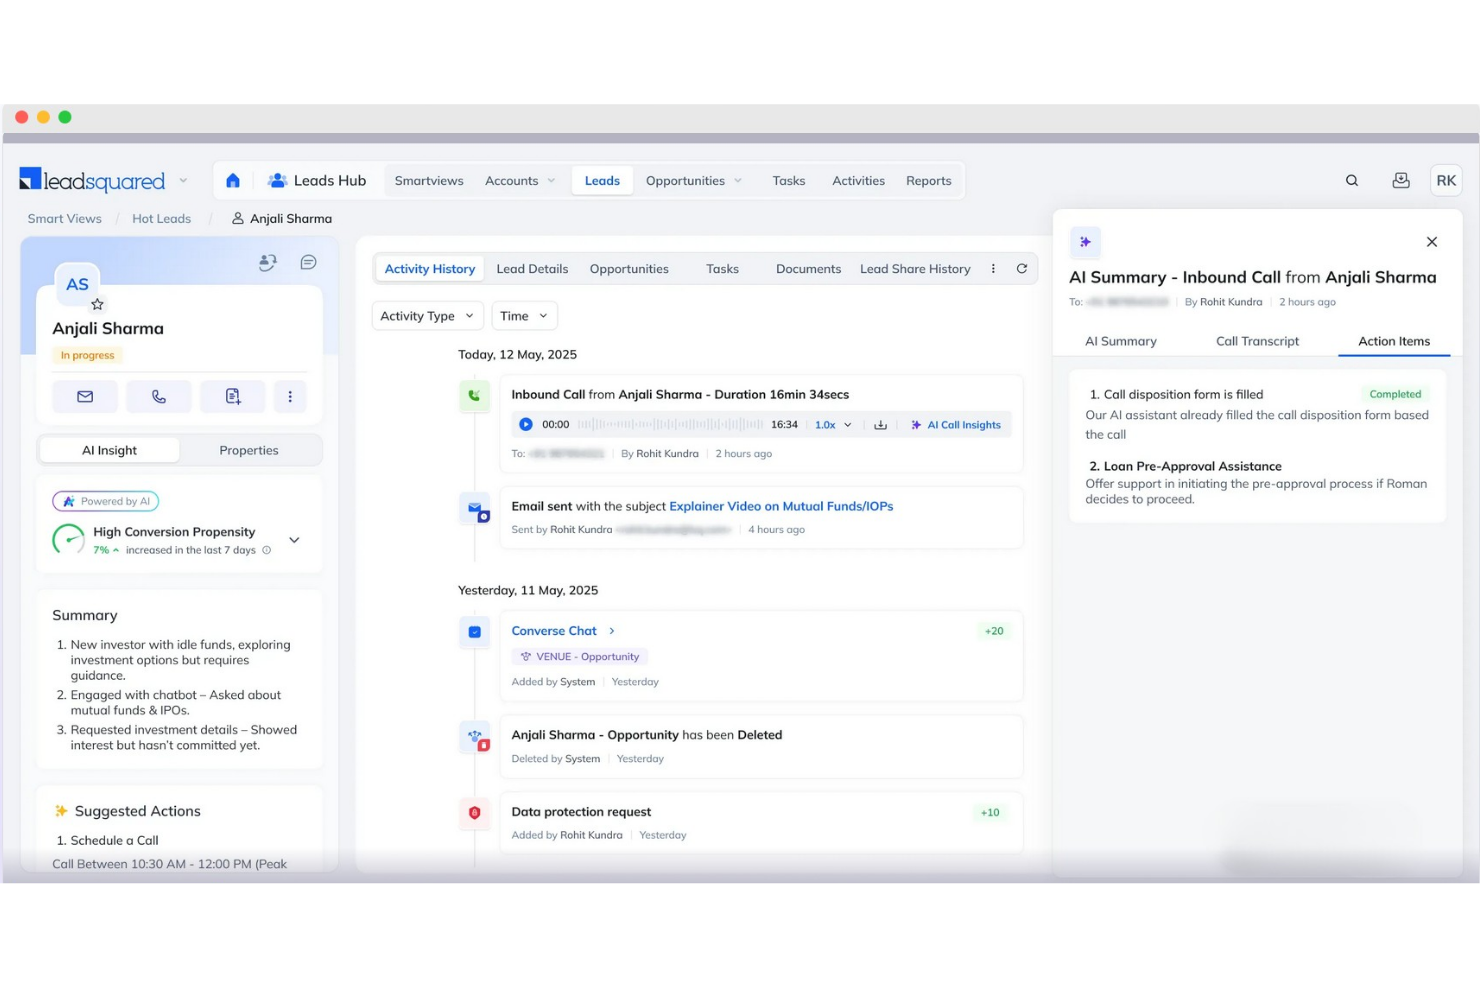This screenshot has width=1480, height=987.
Task: Open the Converse Chat activity link
Action: [554, 631]
